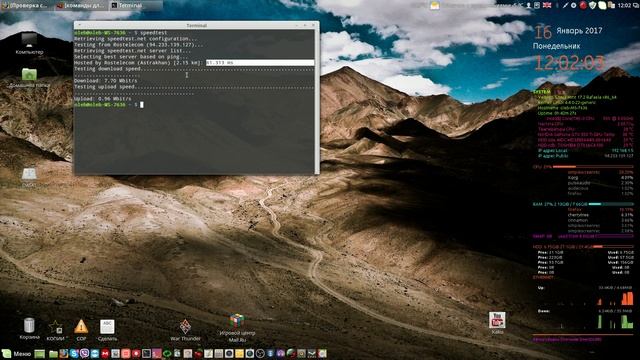Open the Компьютер desktop icon
The height and width of the screenshot is (360, 640).
pos(29,44)
